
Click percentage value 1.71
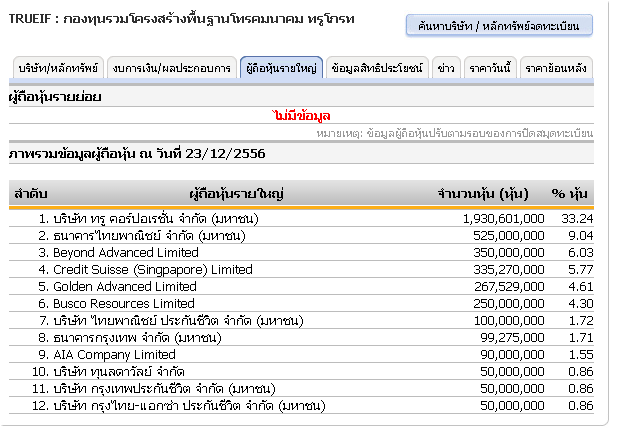point(581,337)
